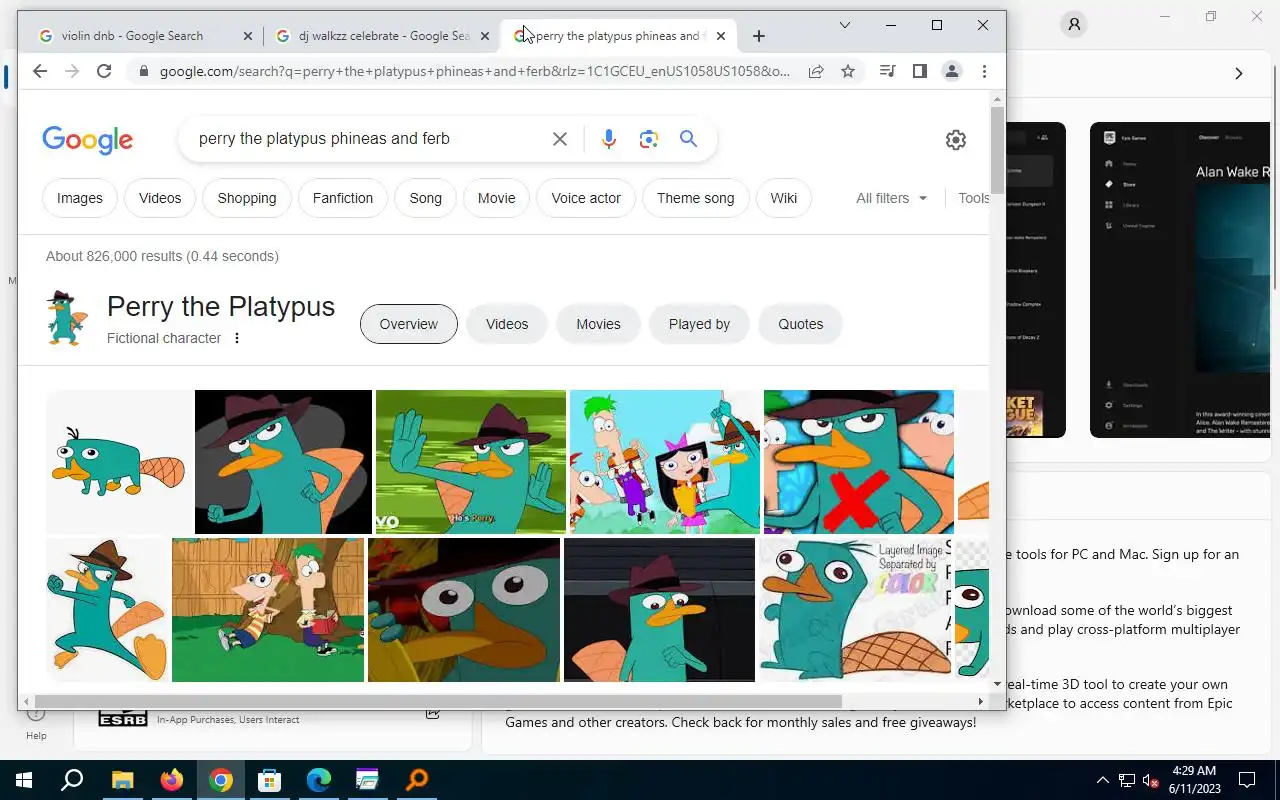1280x800 pixels.
Task: Open account icon in Epic Games window
Action: pyautogui.click(x=1074, y=24)
